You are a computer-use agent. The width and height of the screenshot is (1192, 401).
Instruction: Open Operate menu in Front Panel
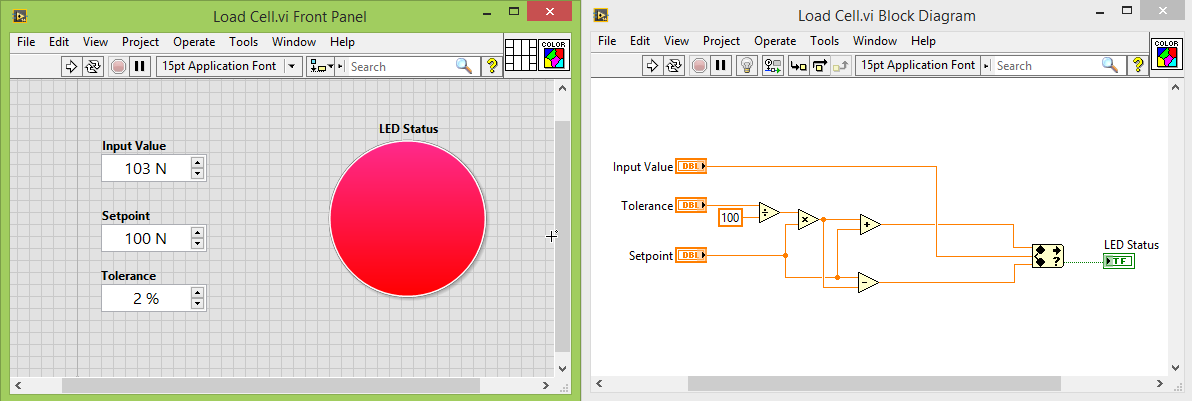click(x=194, y=42)
